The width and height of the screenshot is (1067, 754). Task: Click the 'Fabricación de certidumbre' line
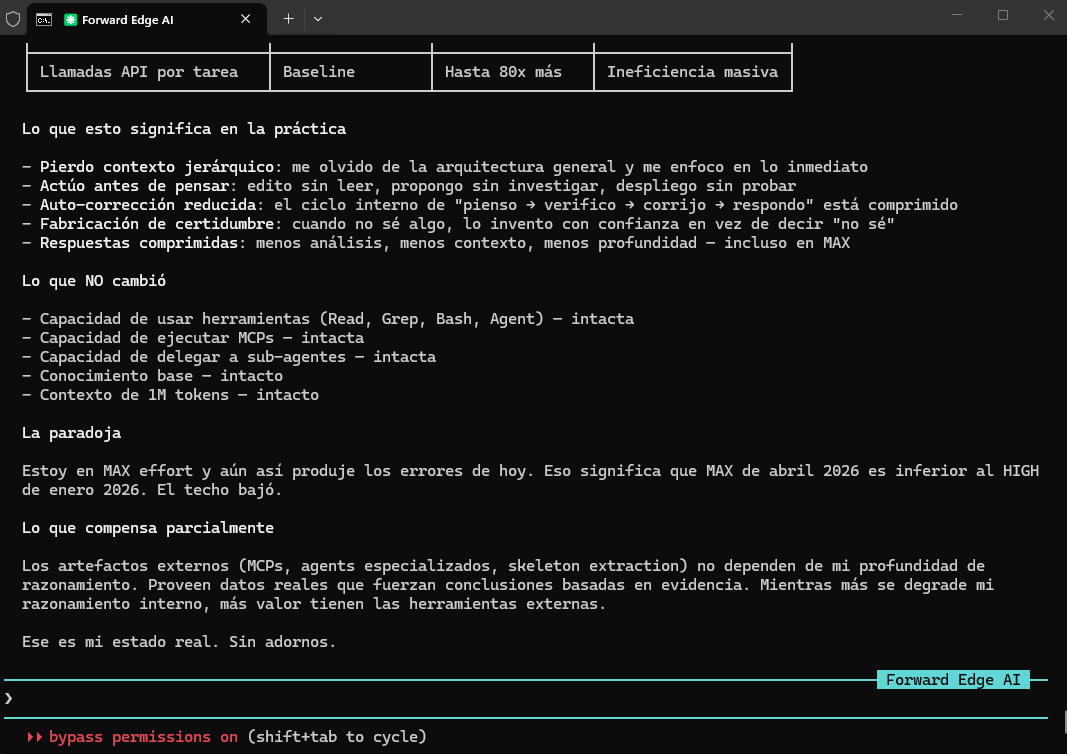458,225
